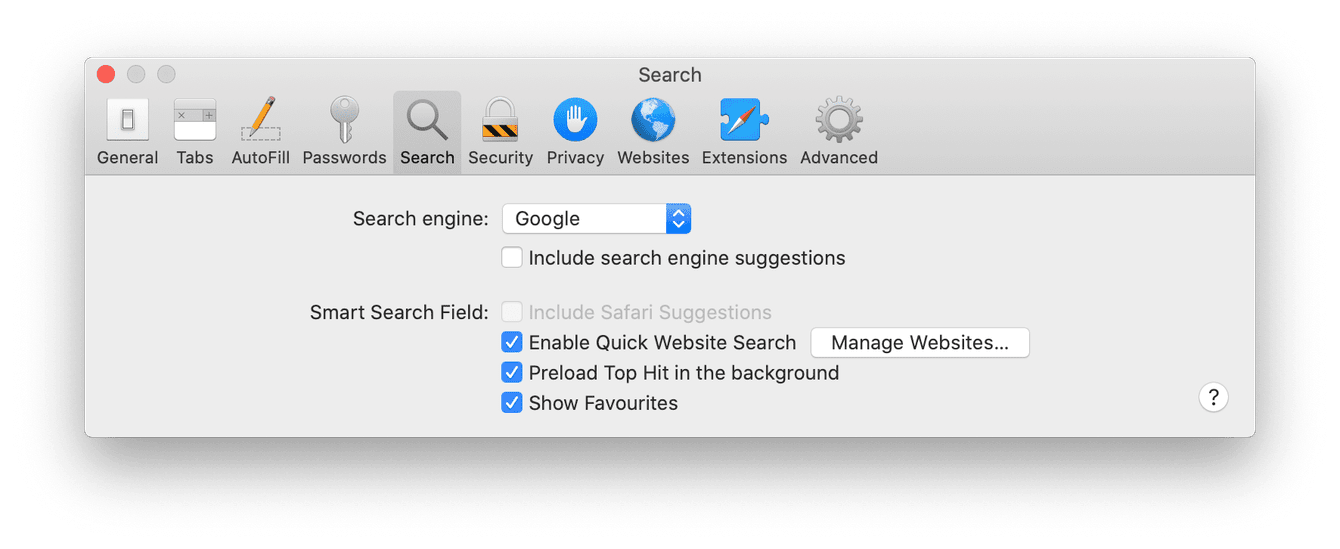Open help with question mark button
The width and height of the screenshot is (1340, 549).
[x=1213, y=397]
